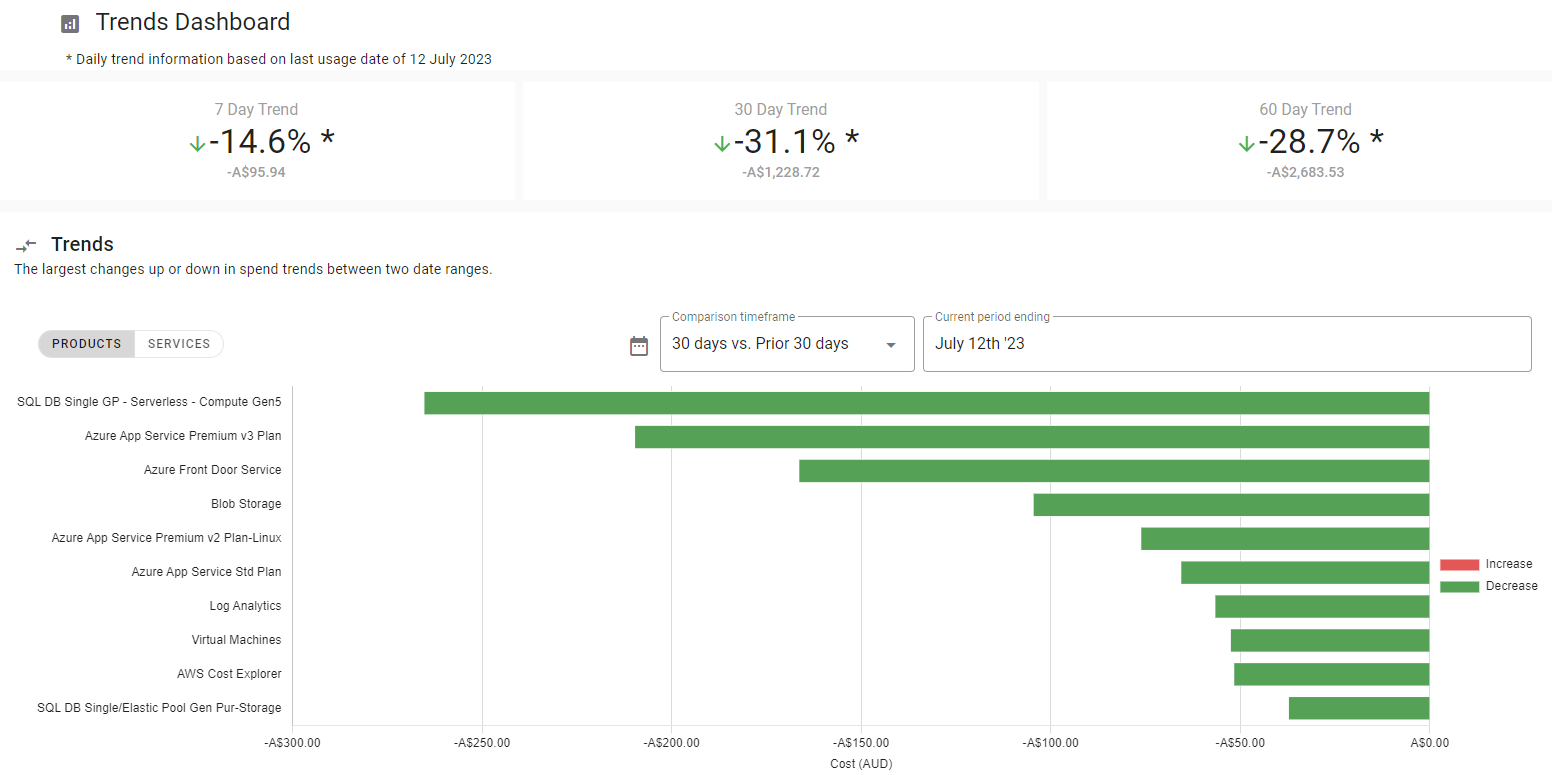Open the 60 Day Trend card
Viewport: 1552px width, 775px height.
(x=1305, y=141)
